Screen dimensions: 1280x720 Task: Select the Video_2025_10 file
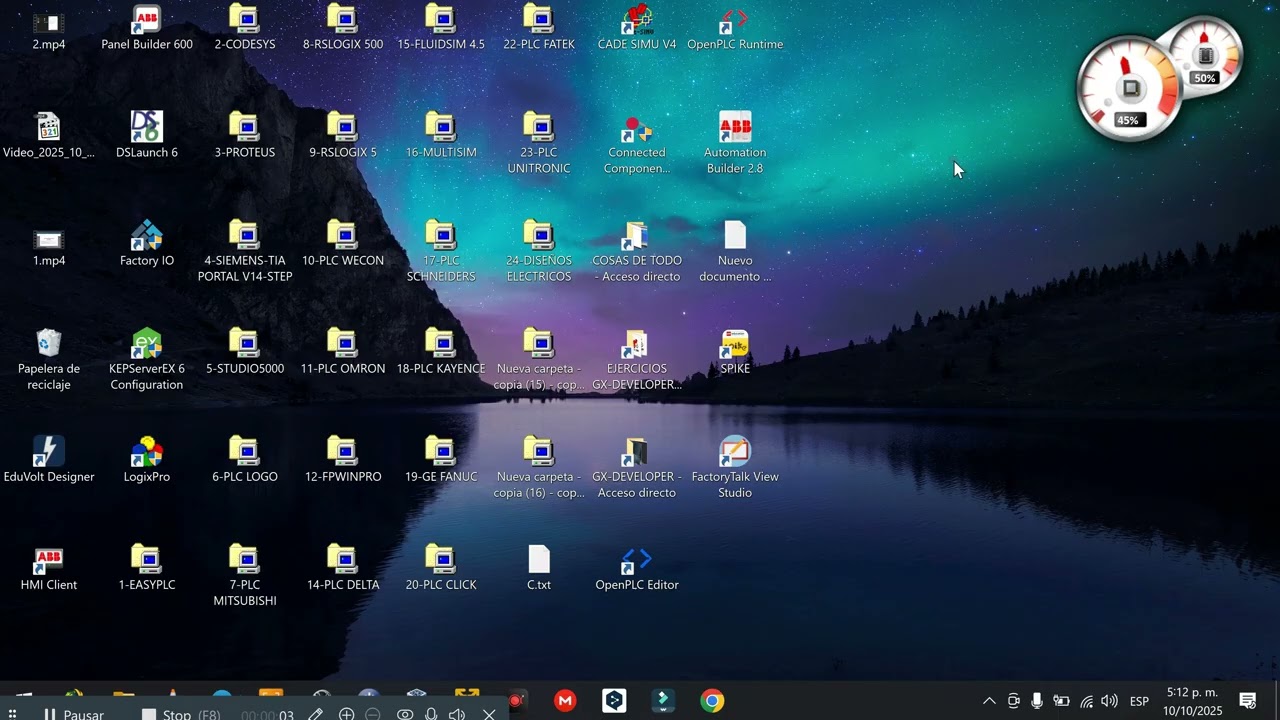coord(49,136)
